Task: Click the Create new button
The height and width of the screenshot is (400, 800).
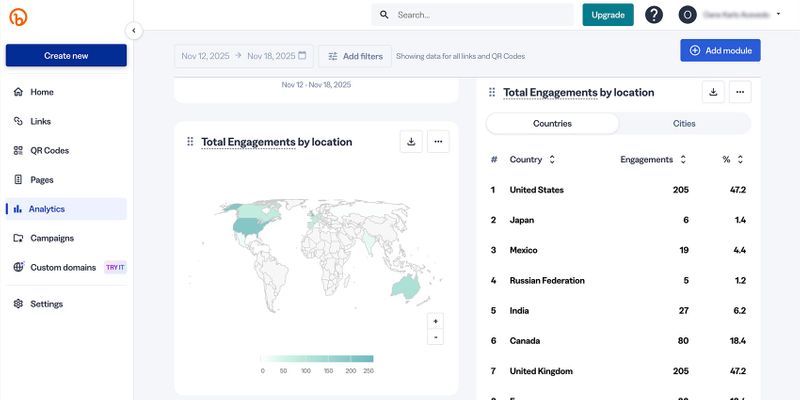Action: click(x=66, y=56)
